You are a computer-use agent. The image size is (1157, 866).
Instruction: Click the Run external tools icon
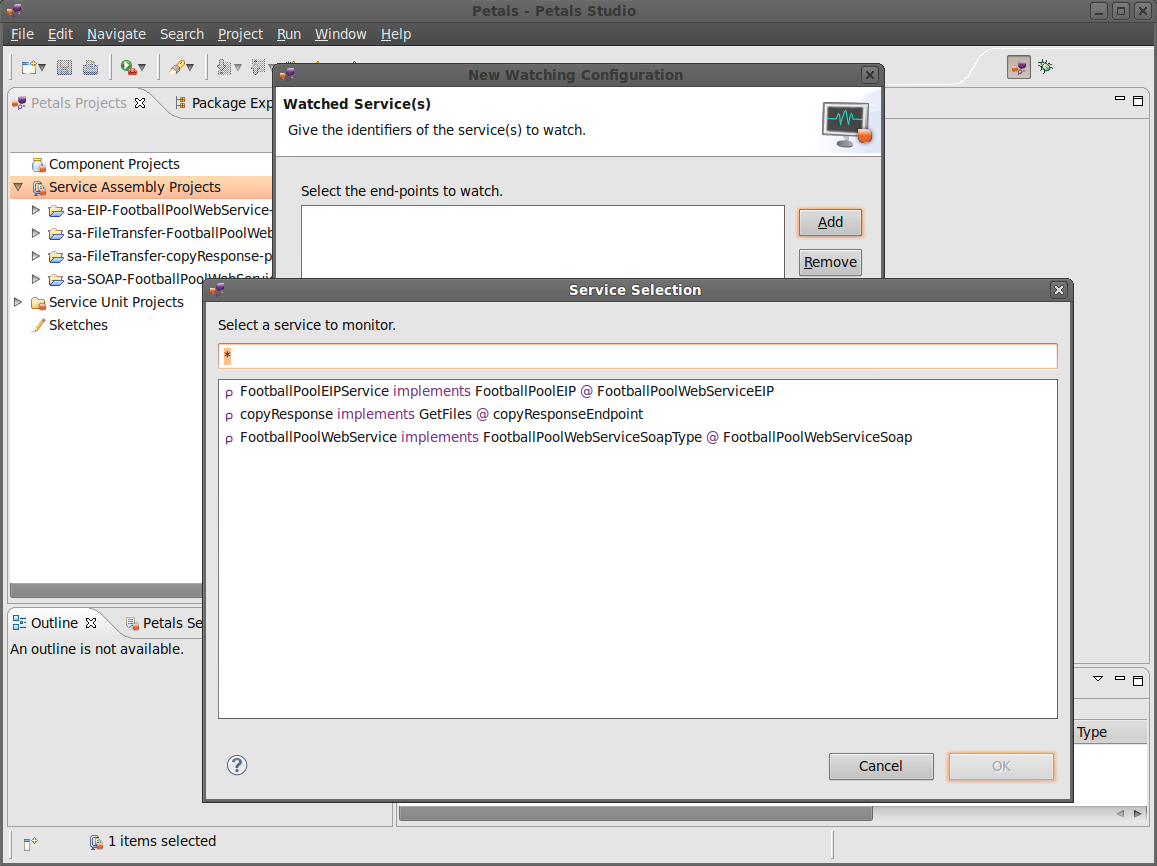point(128,67)
